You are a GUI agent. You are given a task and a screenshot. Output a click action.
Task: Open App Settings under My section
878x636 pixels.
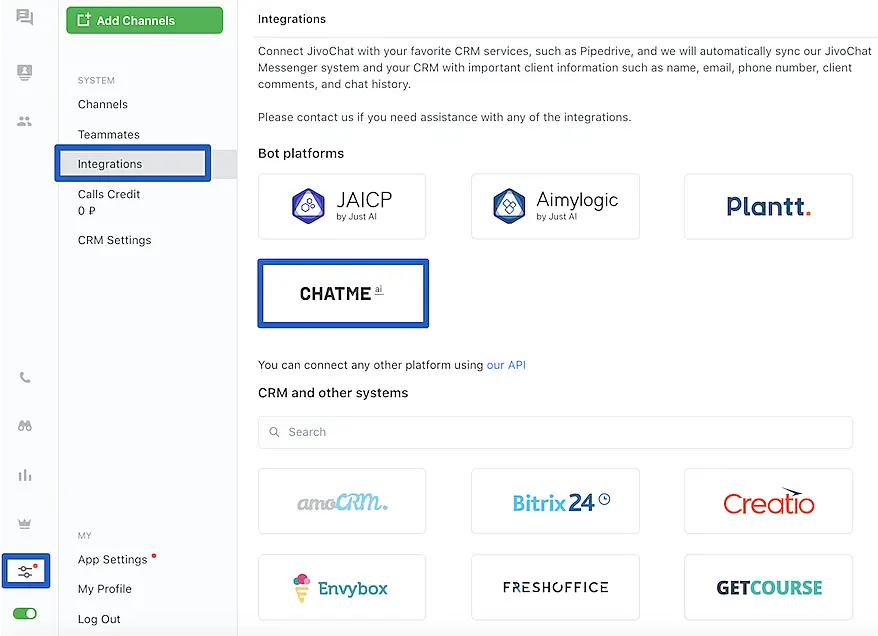(x=113, y=559)
